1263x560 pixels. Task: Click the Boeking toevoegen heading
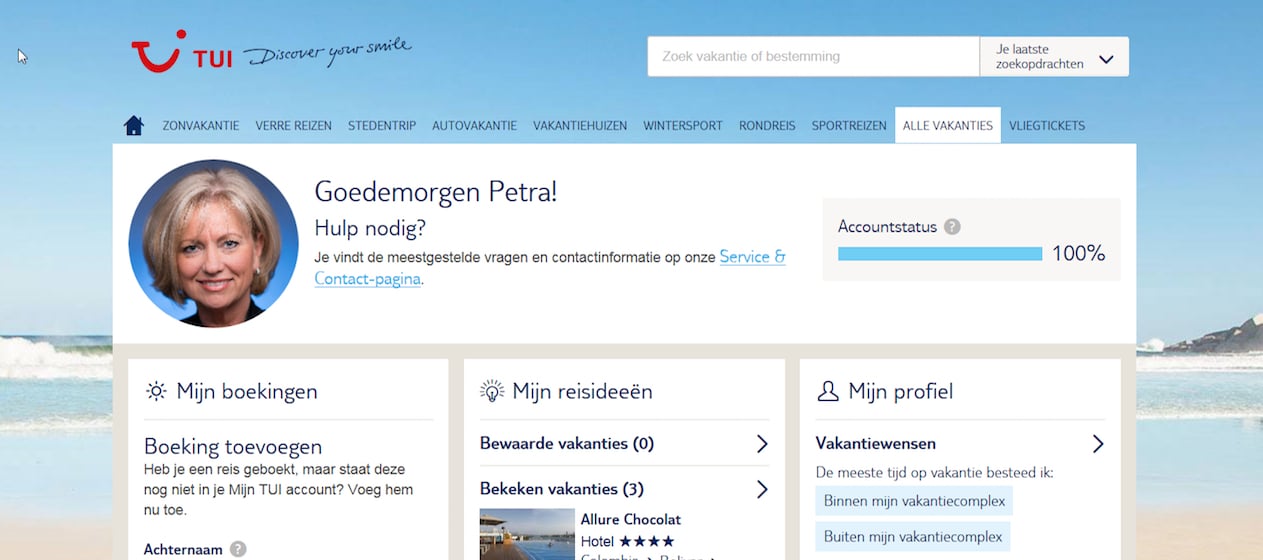(x=233, y=447)
